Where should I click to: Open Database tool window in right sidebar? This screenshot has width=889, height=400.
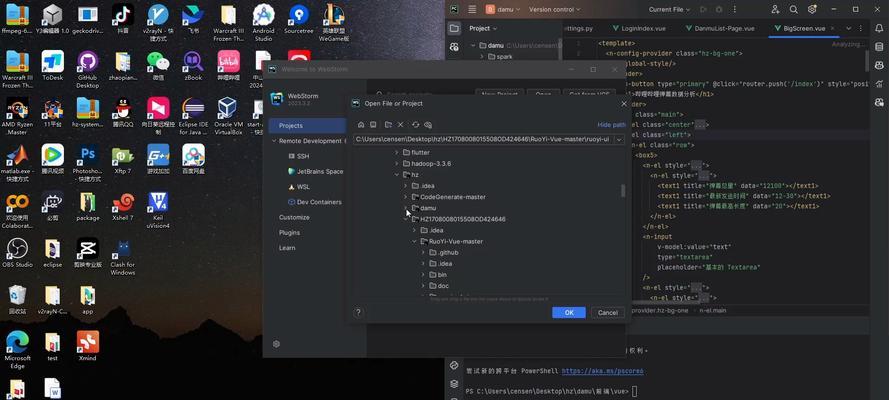(x=879, y=48)
